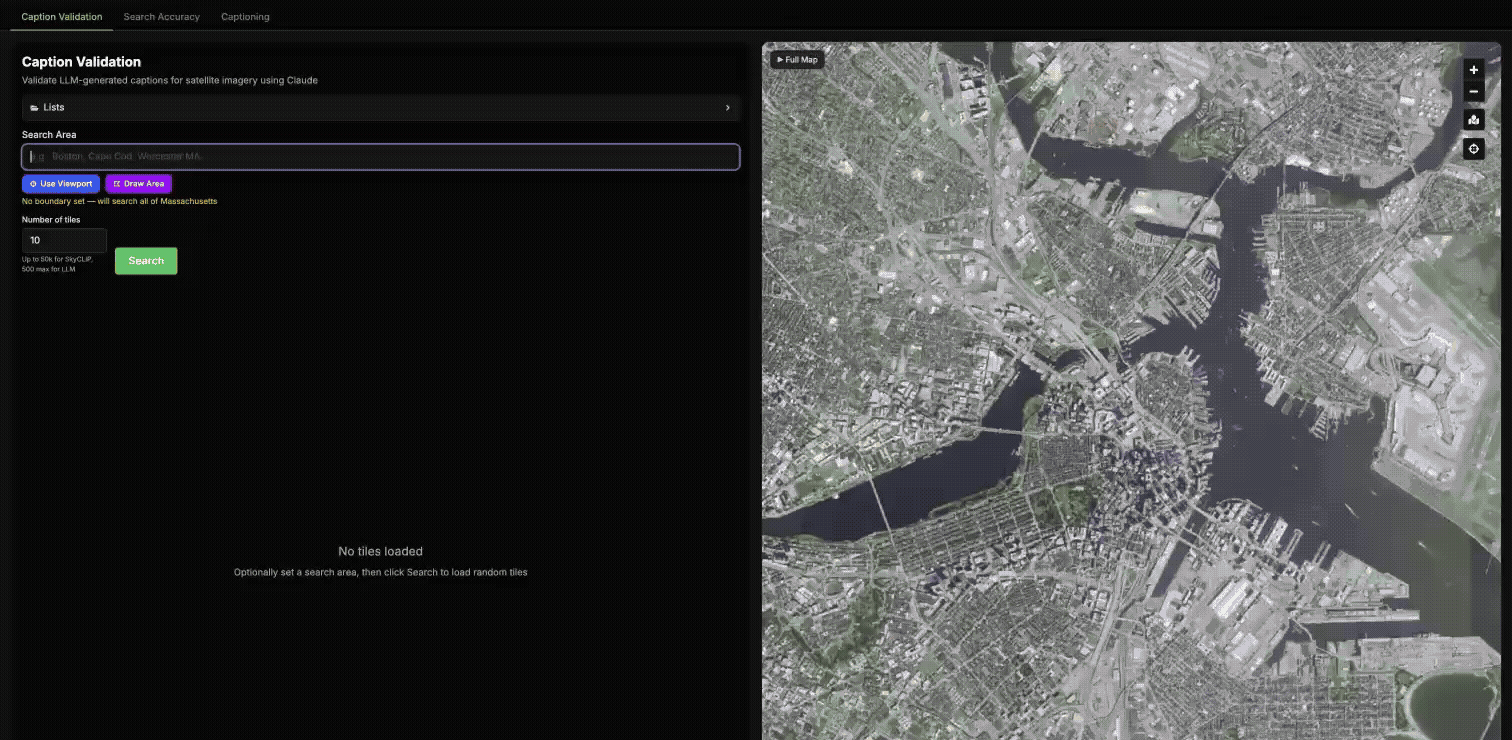Open the map layers style icon
This screenshot has height=740, width=1512.
pyautogui.click(x=1473, y=120)
